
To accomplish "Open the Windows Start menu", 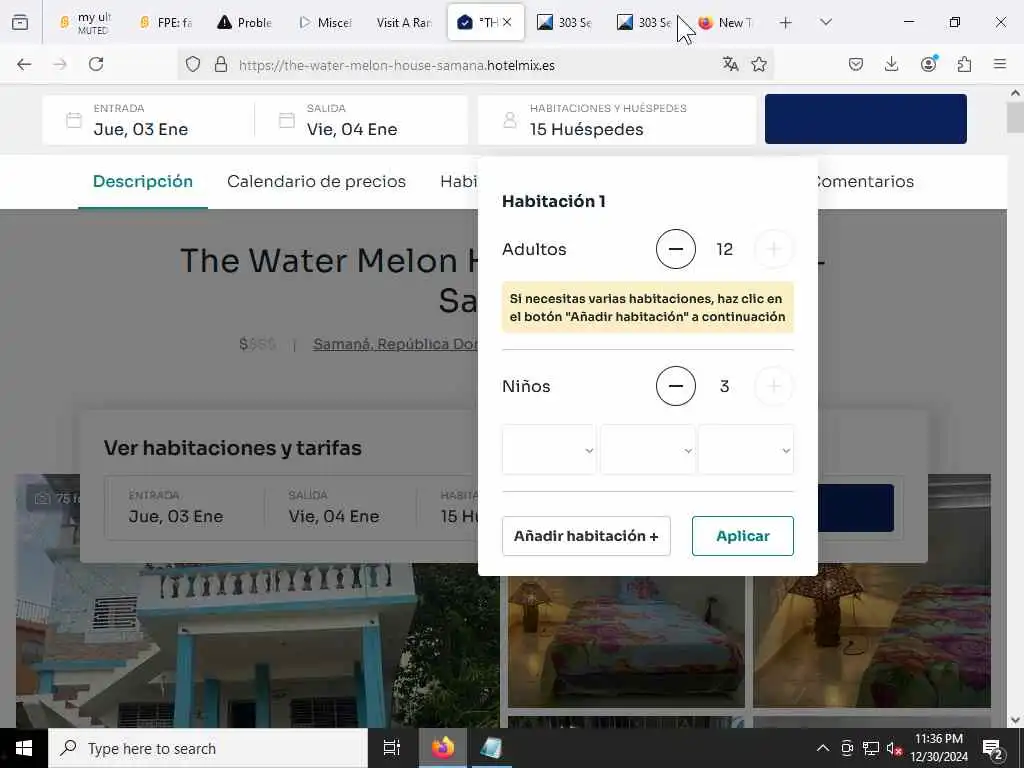I will [x=24, y=748].
